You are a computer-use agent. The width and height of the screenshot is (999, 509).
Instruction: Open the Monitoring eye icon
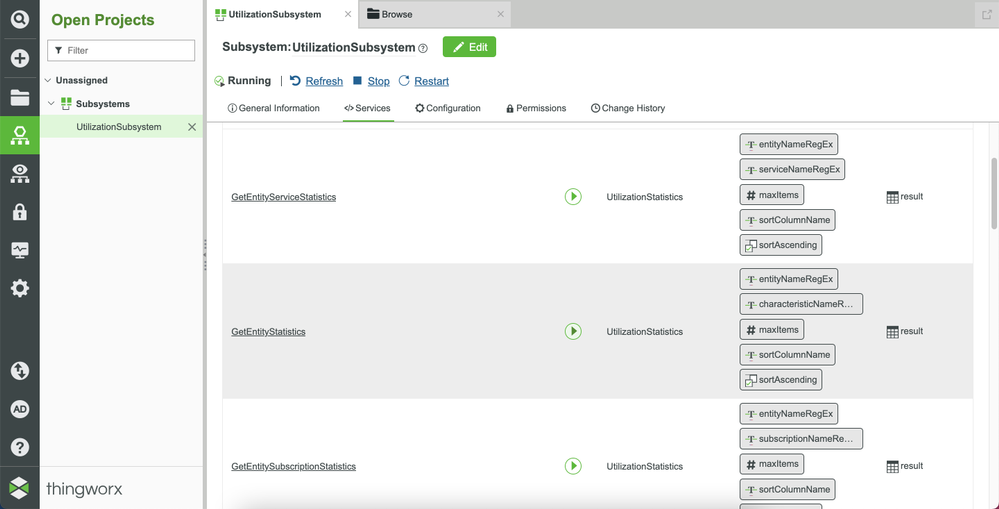coord(20,174)
